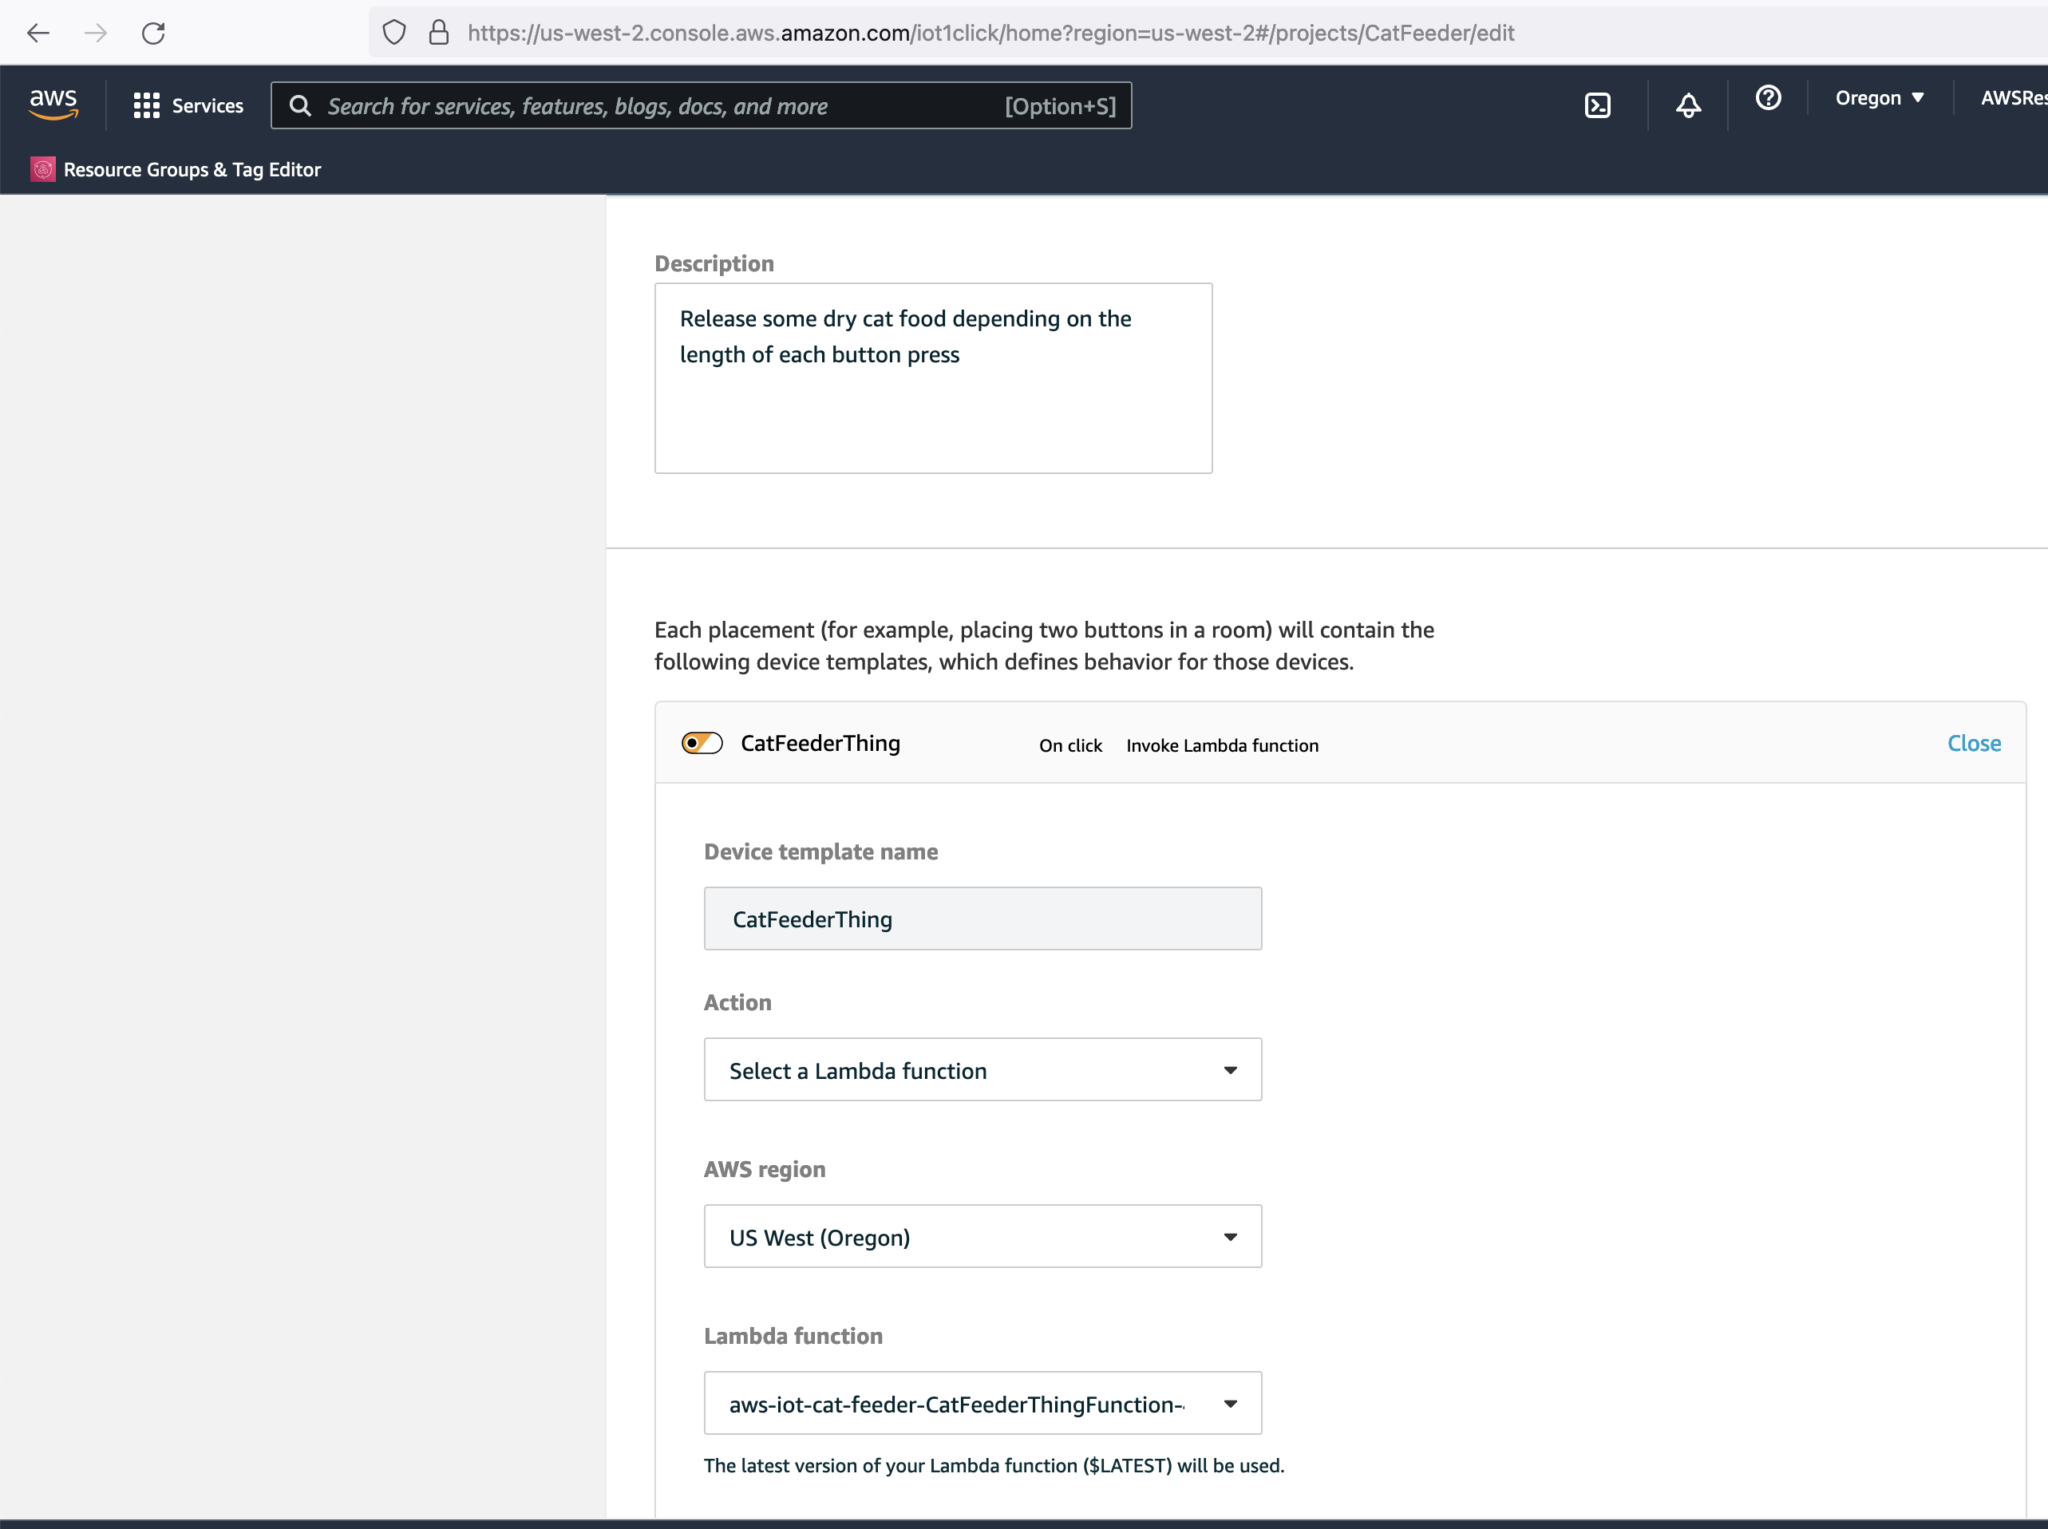Click the Action field label

coord(737,1003)
